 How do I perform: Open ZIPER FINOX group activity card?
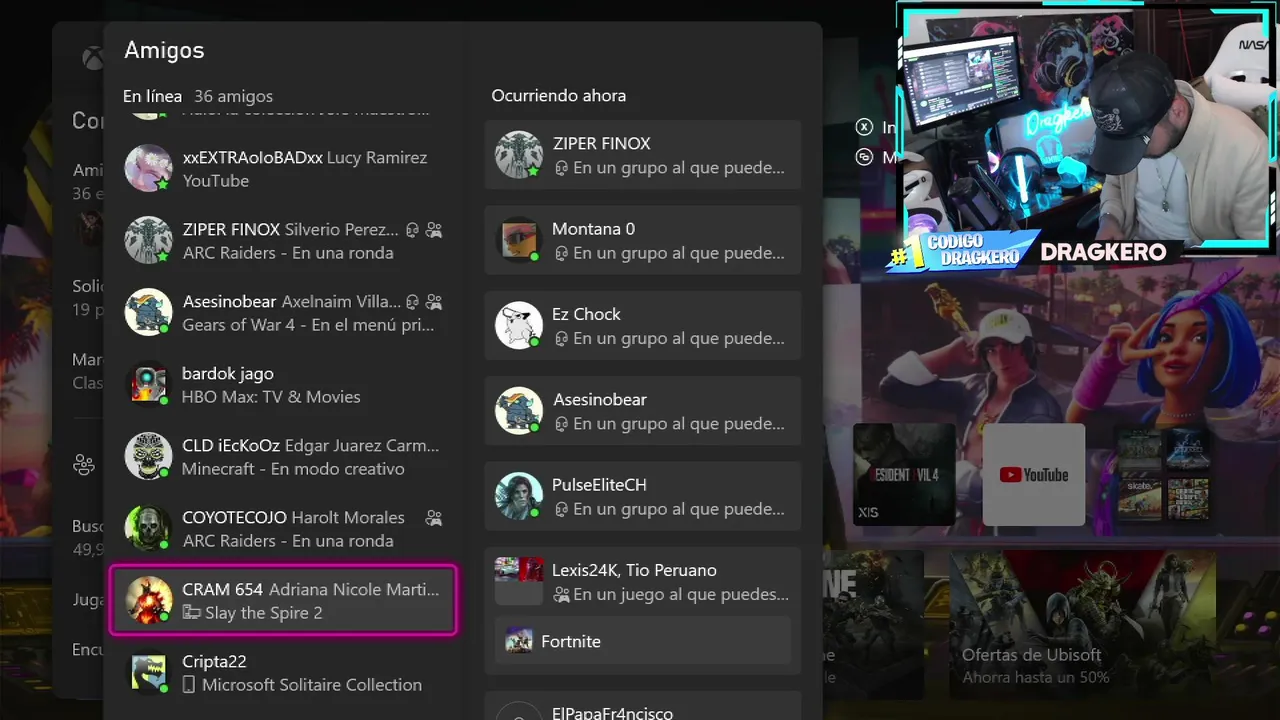643,155
